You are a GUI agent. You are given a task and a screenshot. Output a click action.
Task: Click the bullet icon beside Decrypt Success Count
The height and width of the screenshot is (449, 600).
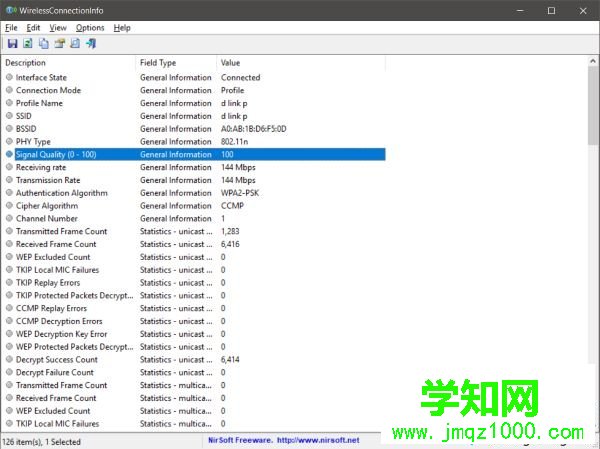tap(10, 359)
